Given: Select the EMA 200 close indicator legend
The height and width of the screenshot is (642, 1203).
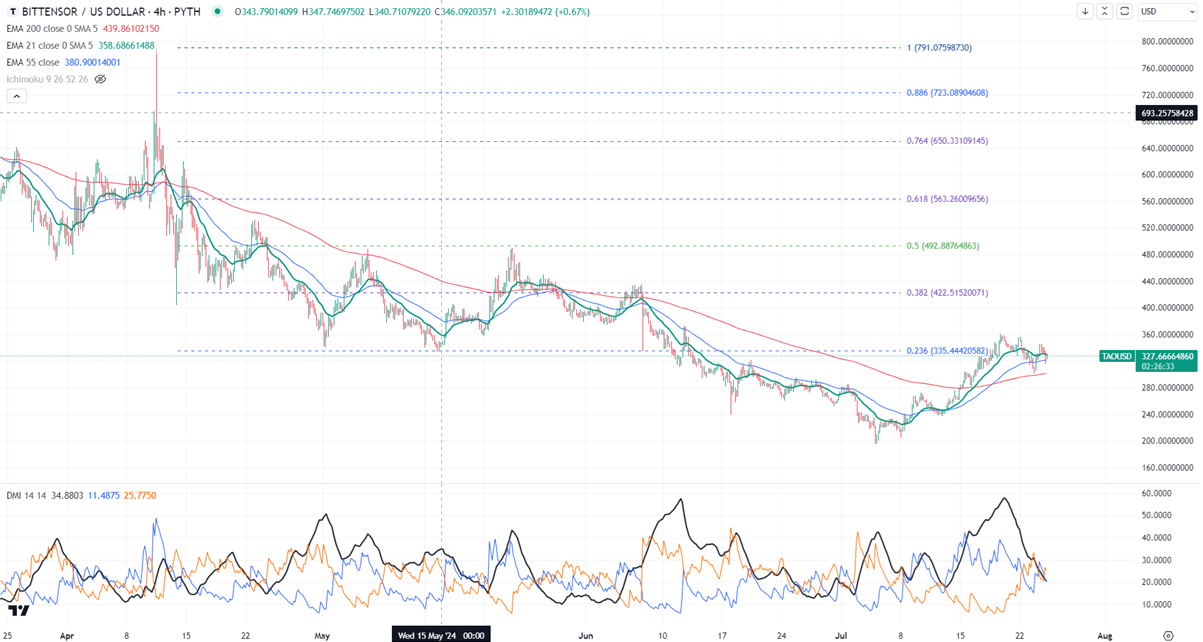Looking at the screenshot, I should click(54, 29).
